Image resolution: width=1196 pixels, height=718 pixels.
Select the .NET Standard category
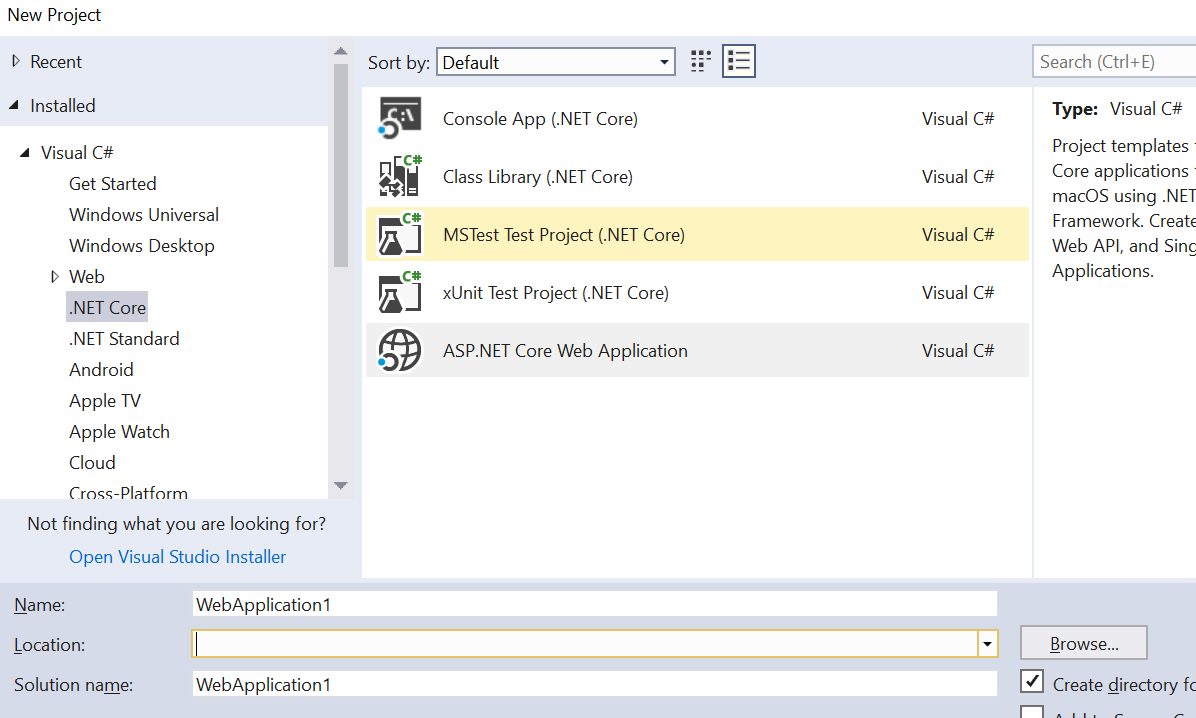[x=124, y=339]
